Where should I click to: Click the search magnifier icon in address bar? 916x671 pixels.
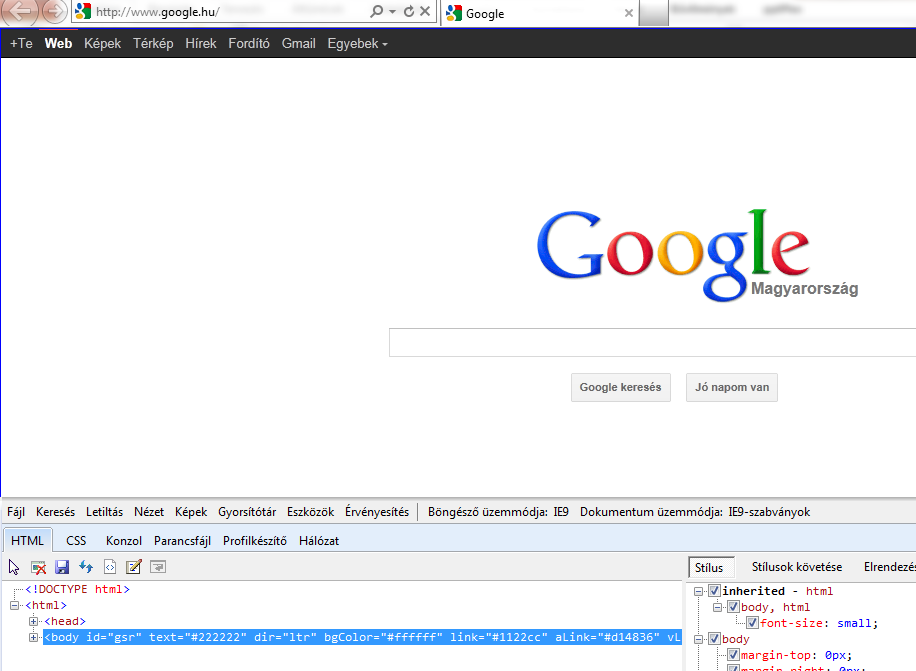pyautogui.click(x=377, y=11)
